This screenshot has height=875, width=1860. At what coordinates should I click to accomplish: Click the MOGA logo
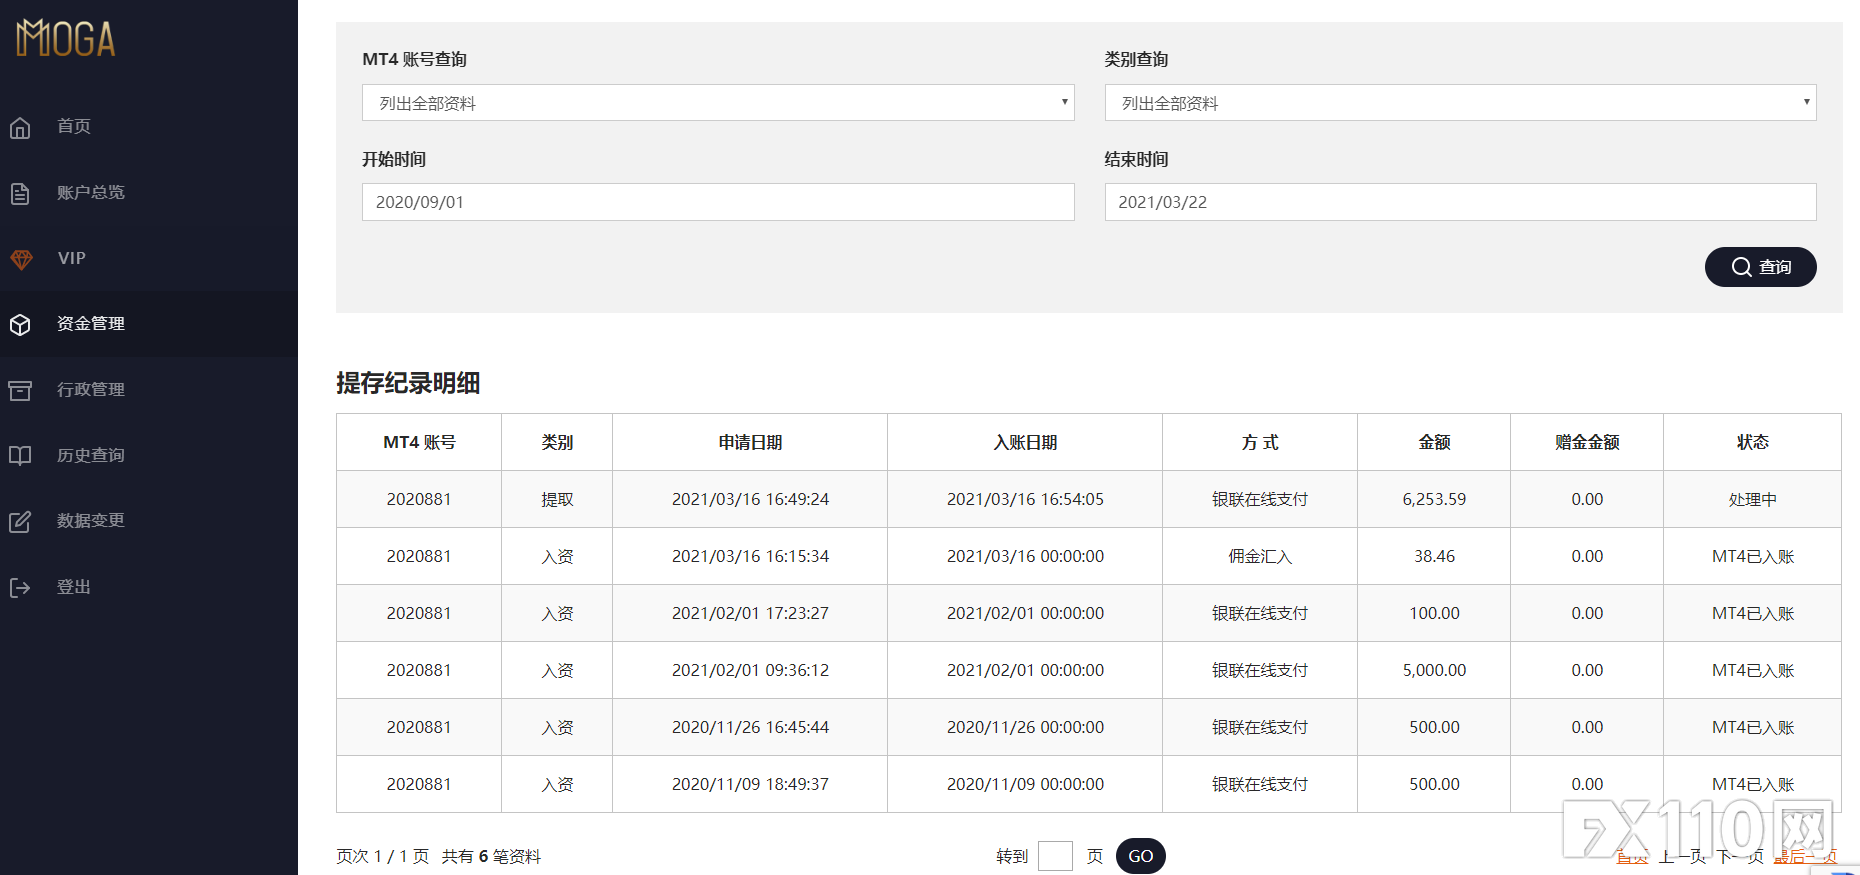pos(66,38)
